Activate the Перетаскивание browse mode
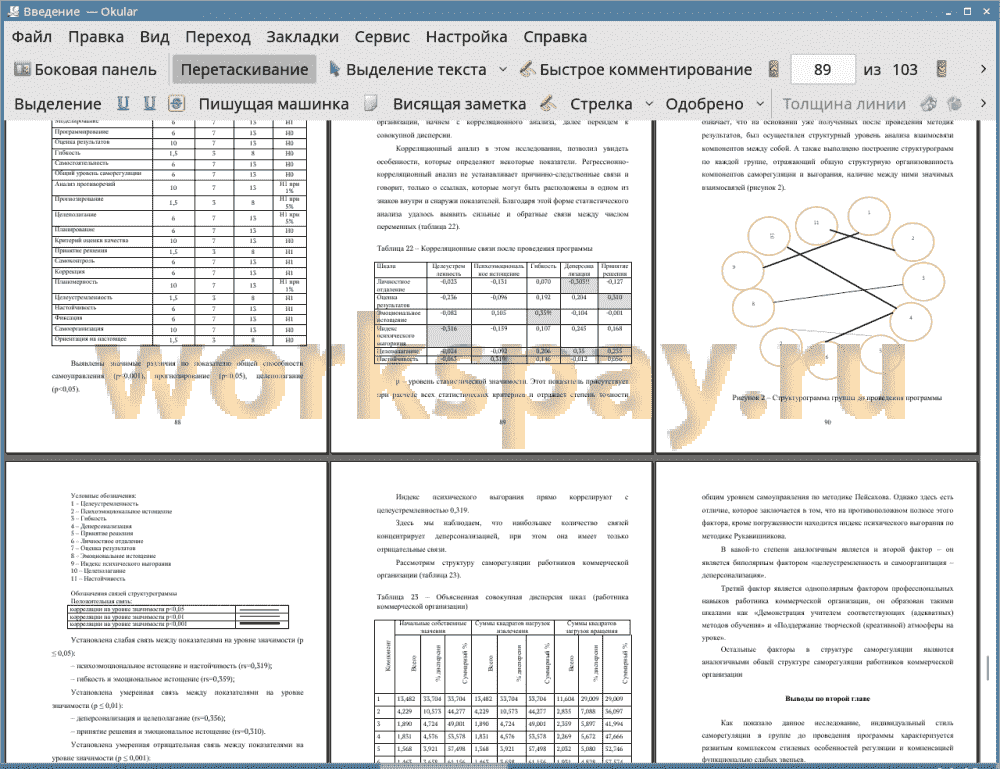The image size is (1000, 769). coord(244,70)
